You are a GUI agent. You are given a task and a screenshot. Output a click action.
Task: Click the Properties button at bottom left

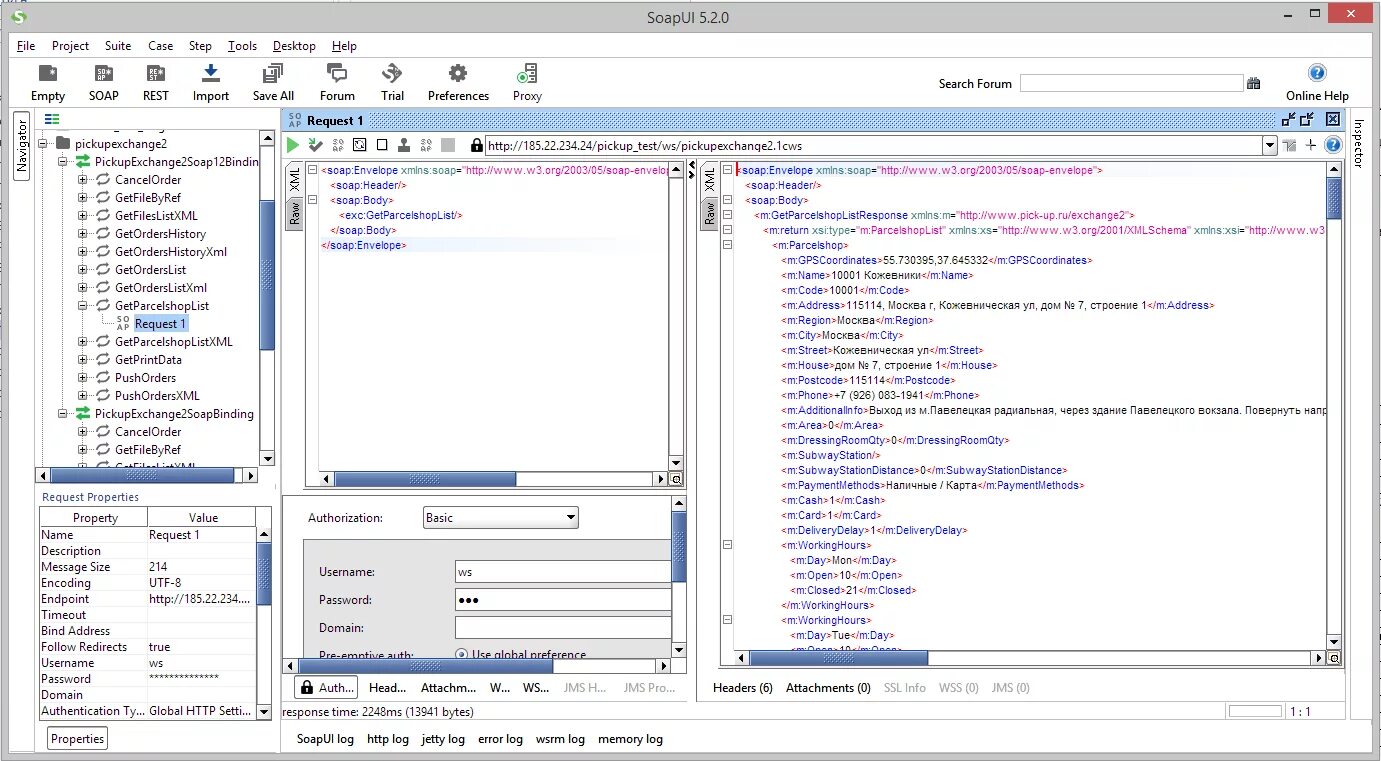pos(77,739)
